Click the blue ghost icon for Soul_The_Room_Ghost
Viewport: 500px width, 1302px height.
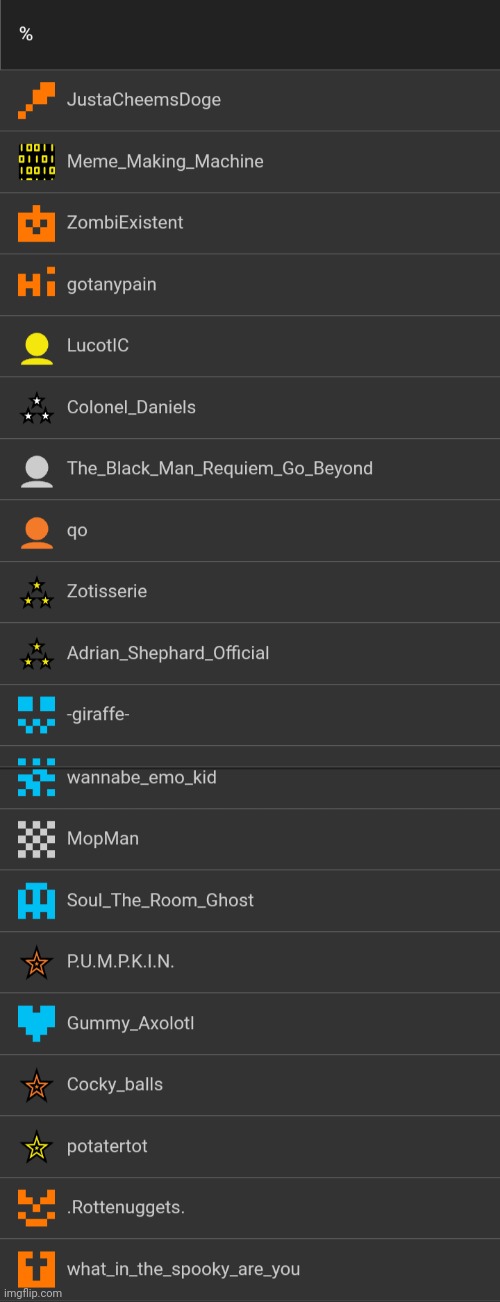tap(36, 900)
